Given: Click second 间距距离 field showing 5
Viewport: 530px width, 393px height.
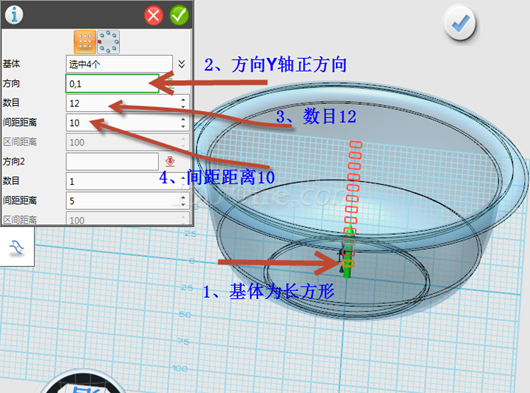Looking at the screenshot, I should point(123,201).
